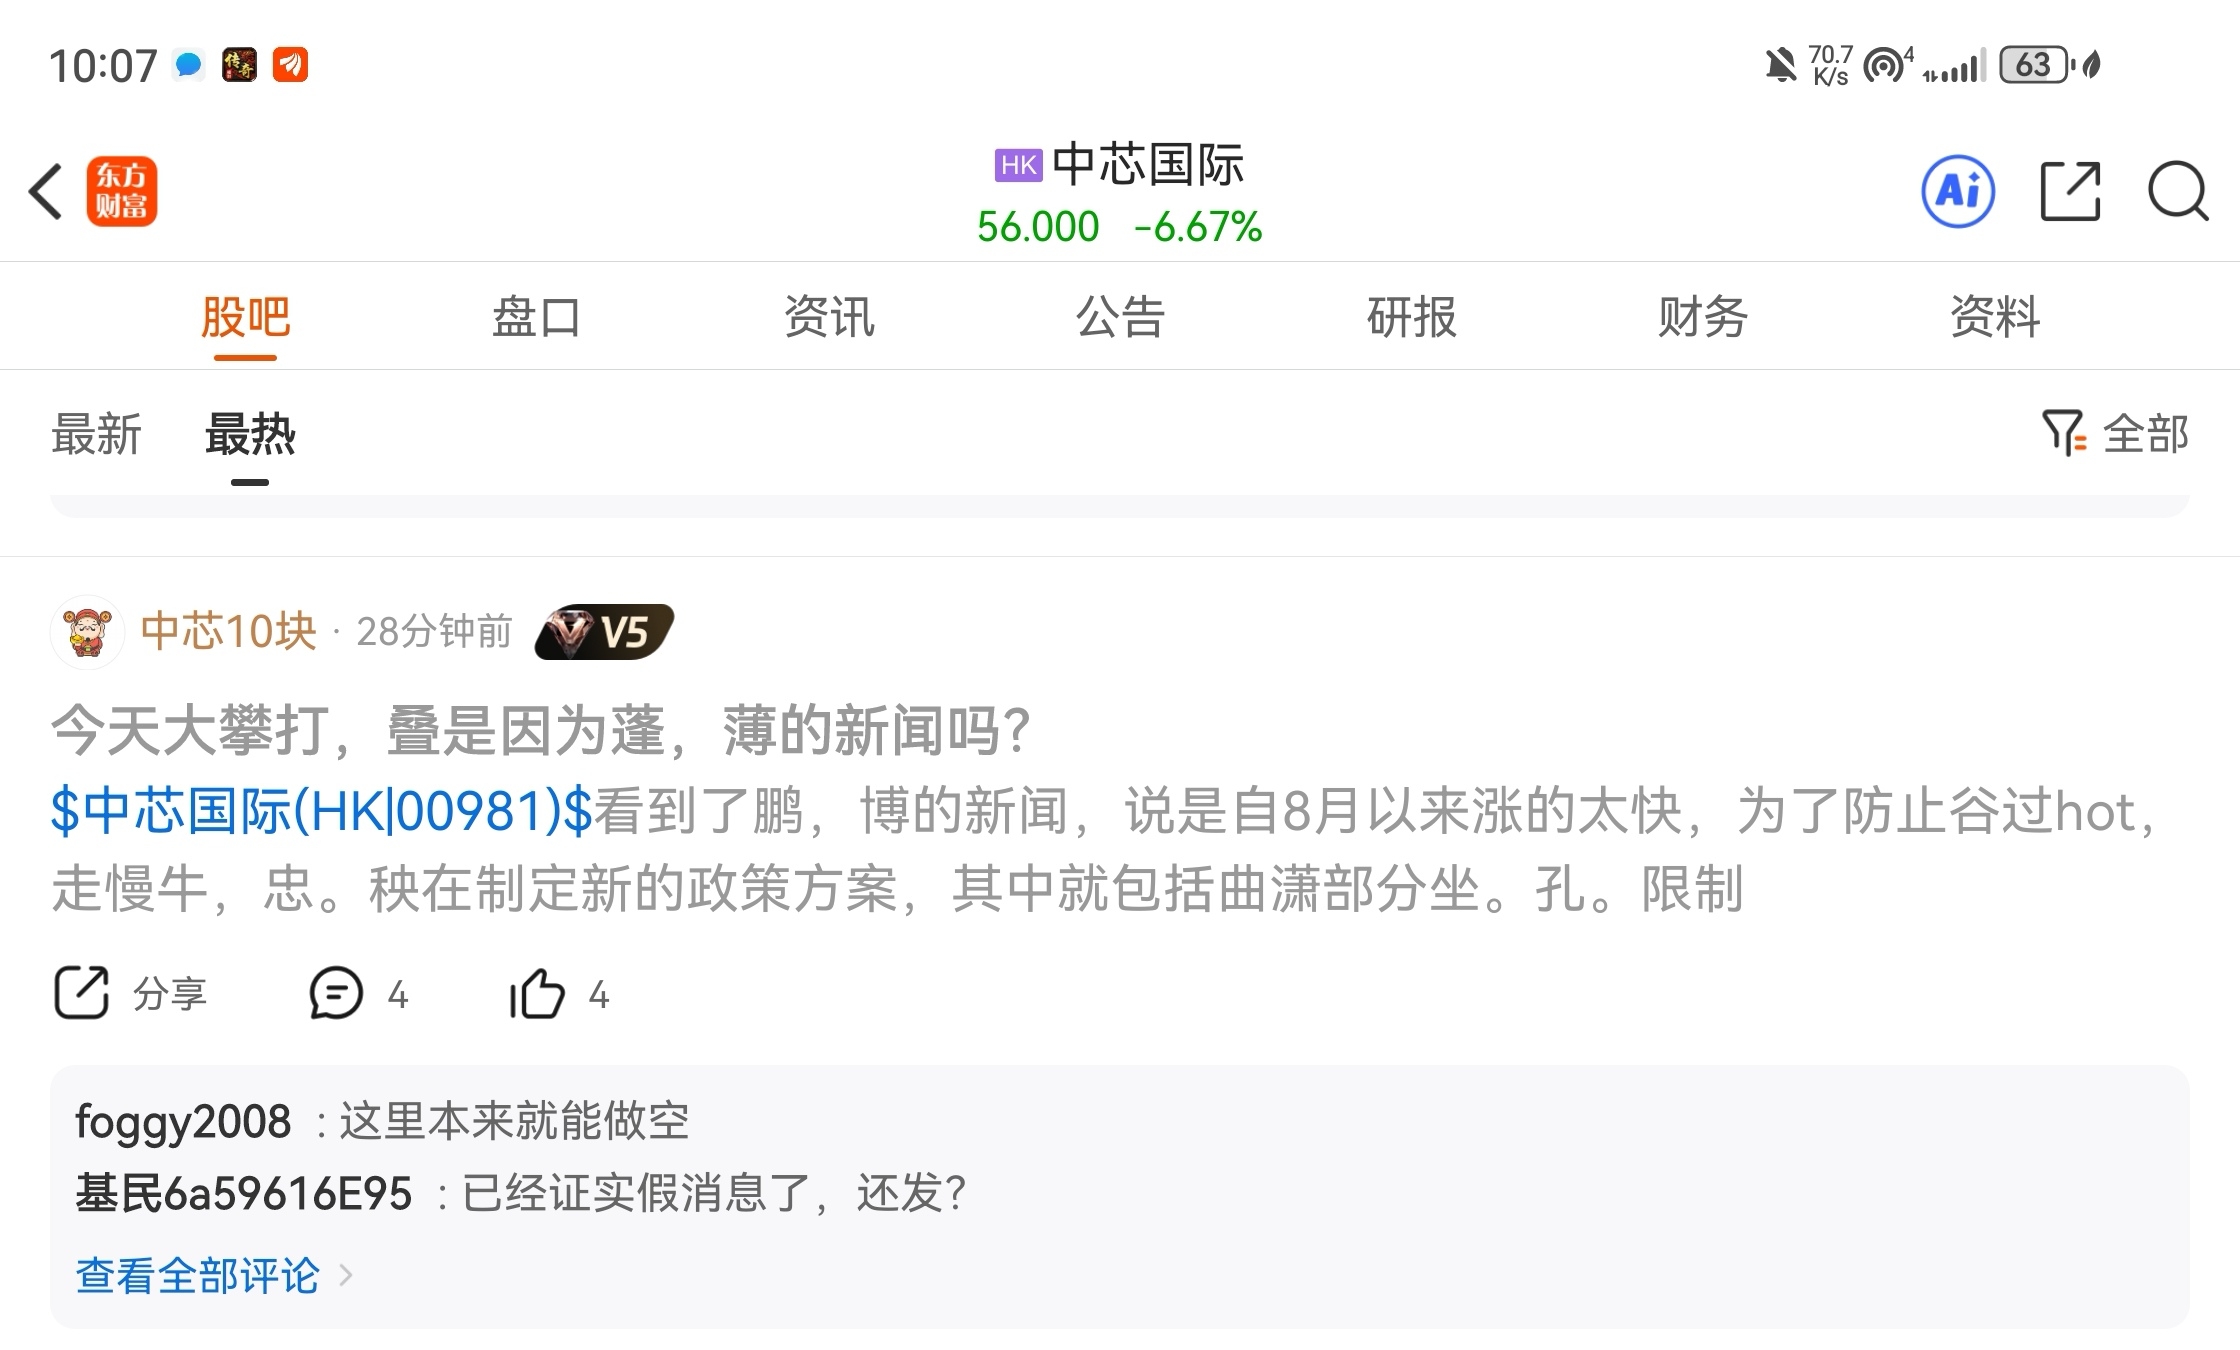Tap the poster's avatar thumbnail
Screen dimensions: 2240x1350
[88, 632]
